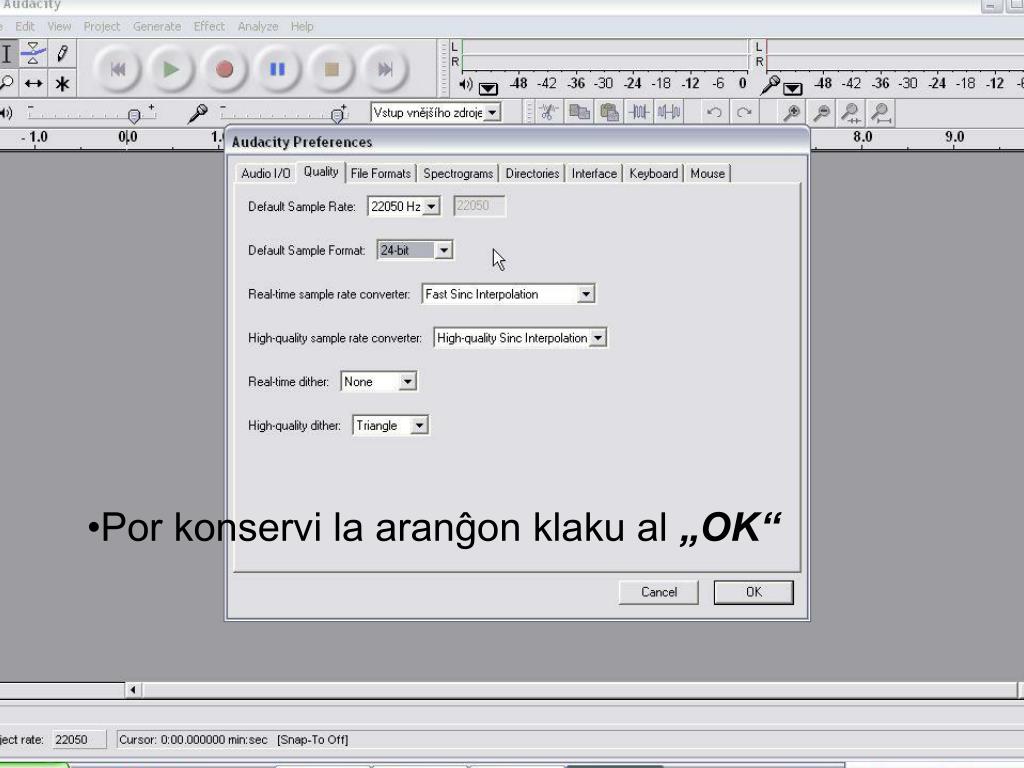Open the Analyze menu

pos(258,26)
